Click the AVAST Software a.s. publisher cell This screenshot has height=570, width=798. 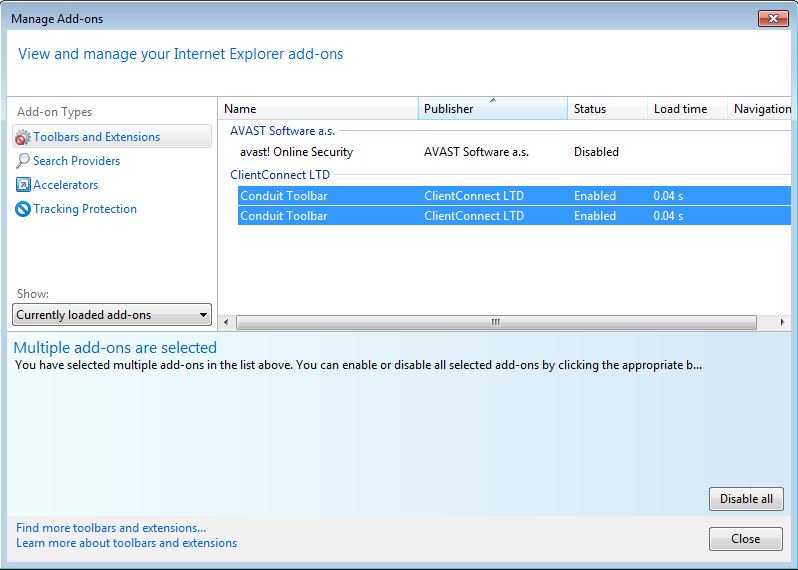pos(476,152)
